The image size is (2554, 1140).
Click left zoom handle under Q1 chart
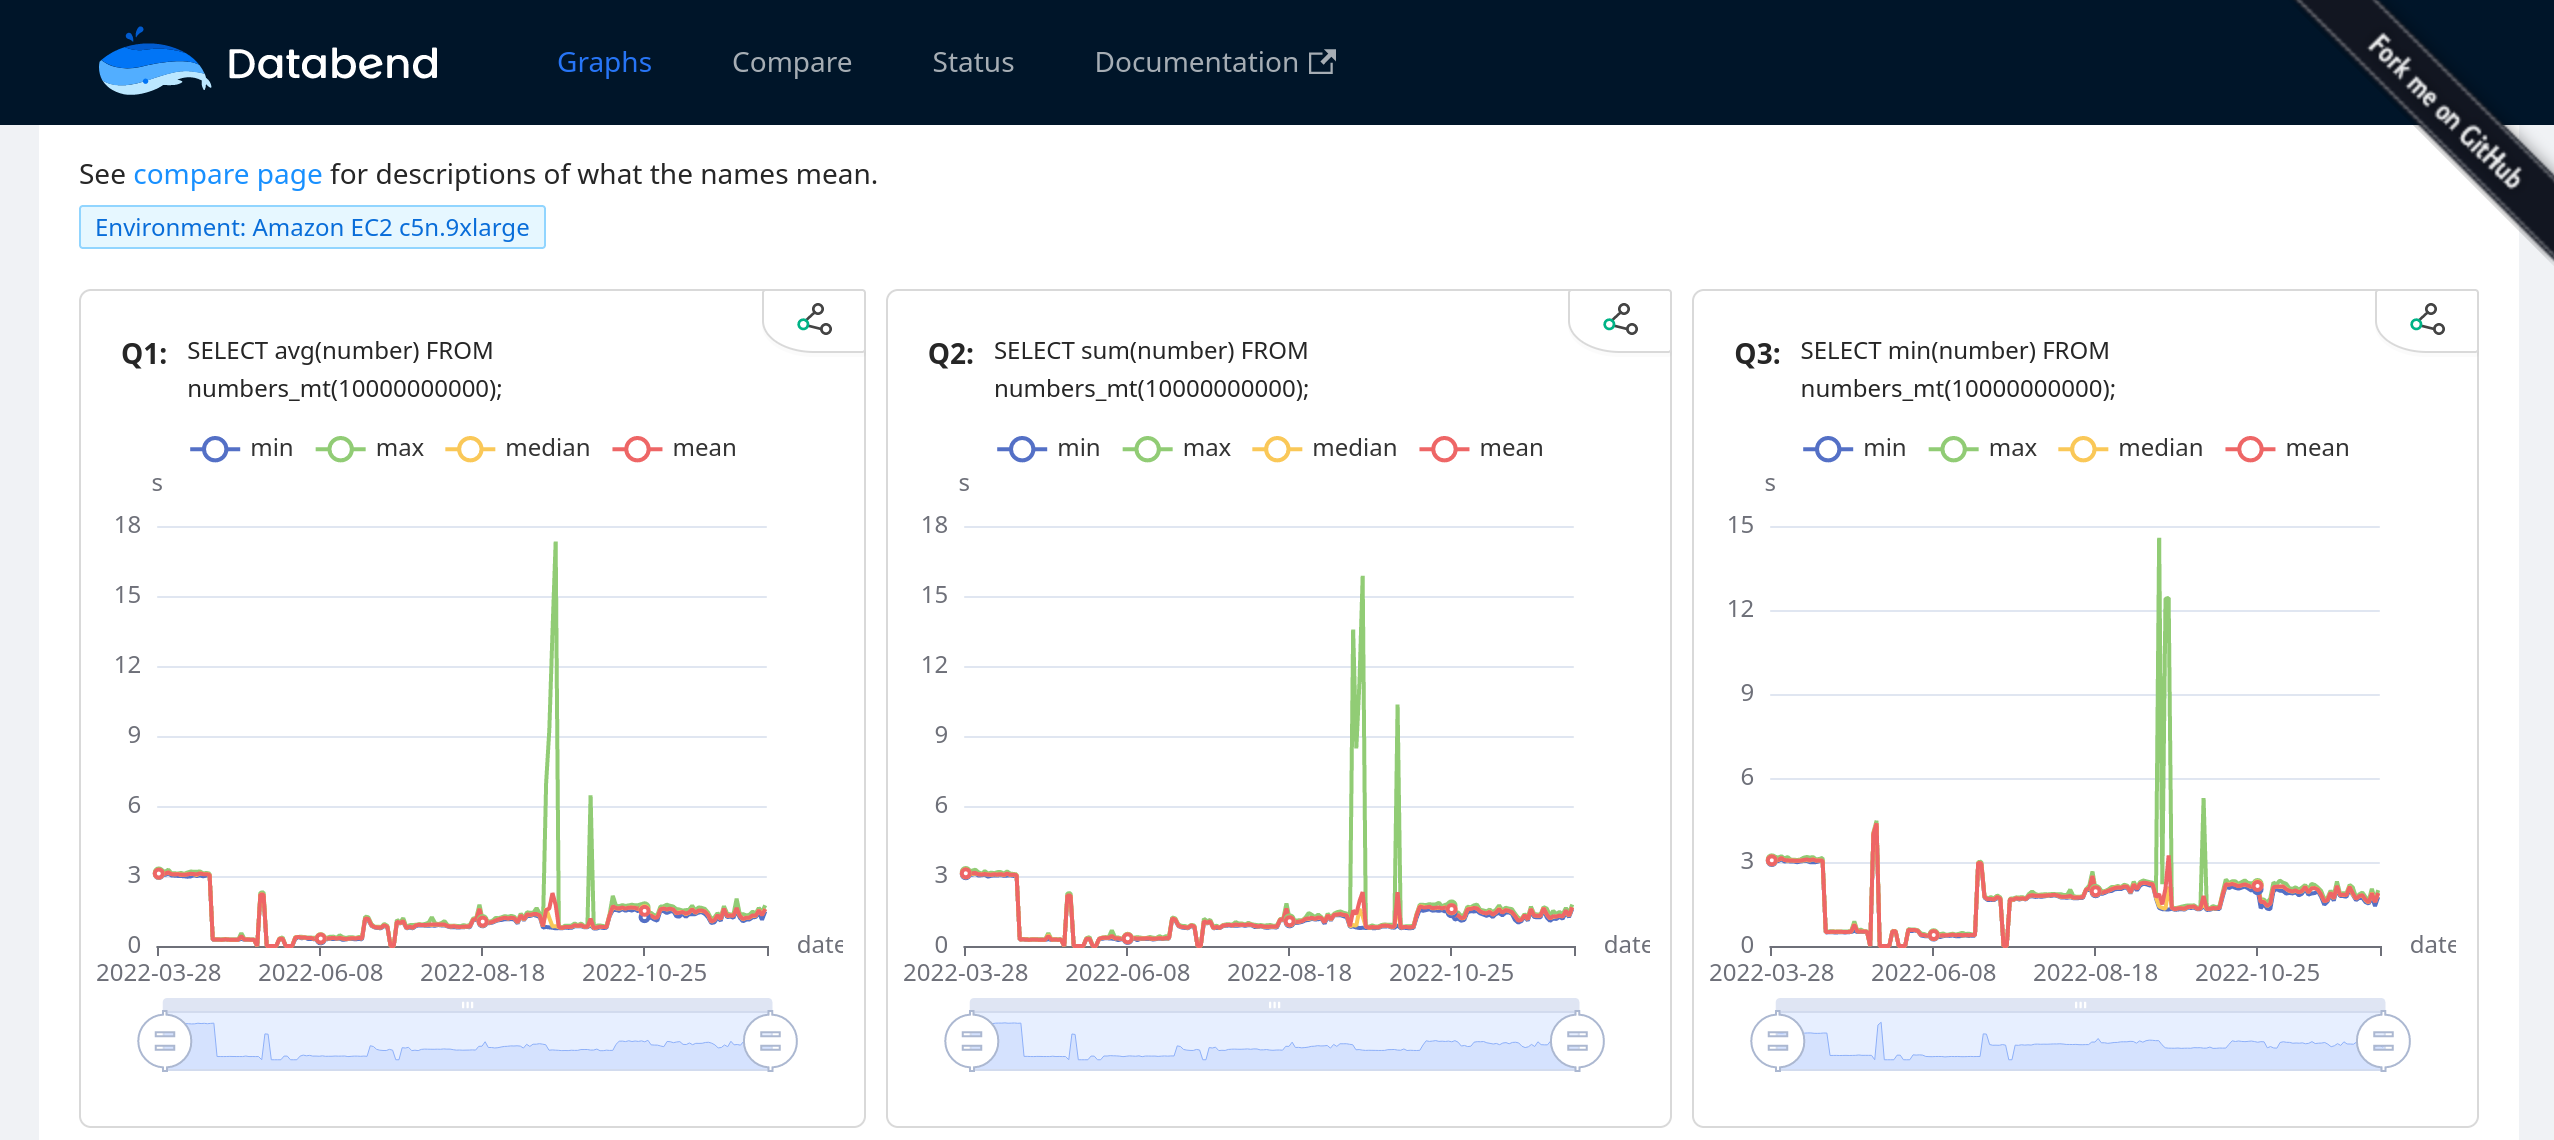[x=165, y=1041]
